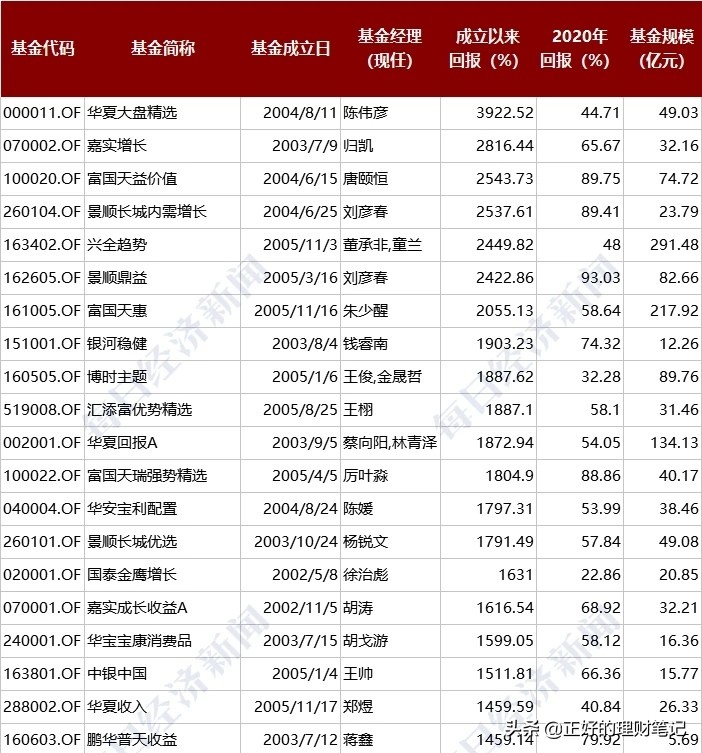
Task: Click the 成立以来回报(%) column header
Action: (484, 49)
